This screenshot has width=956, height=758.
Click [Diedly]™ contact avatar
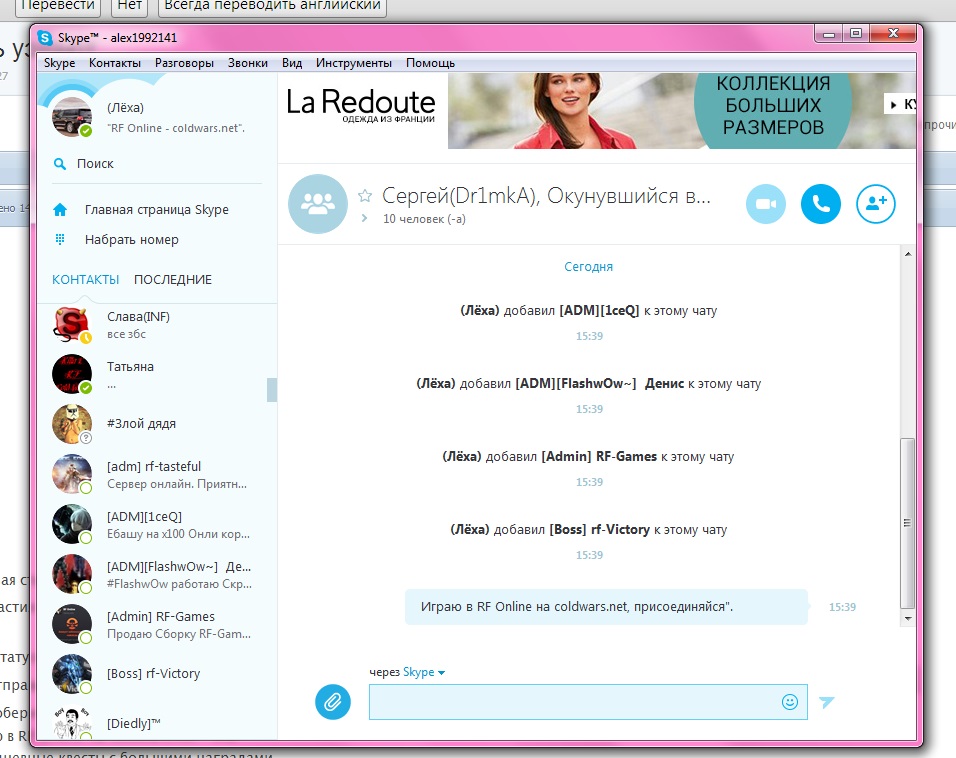72,723
